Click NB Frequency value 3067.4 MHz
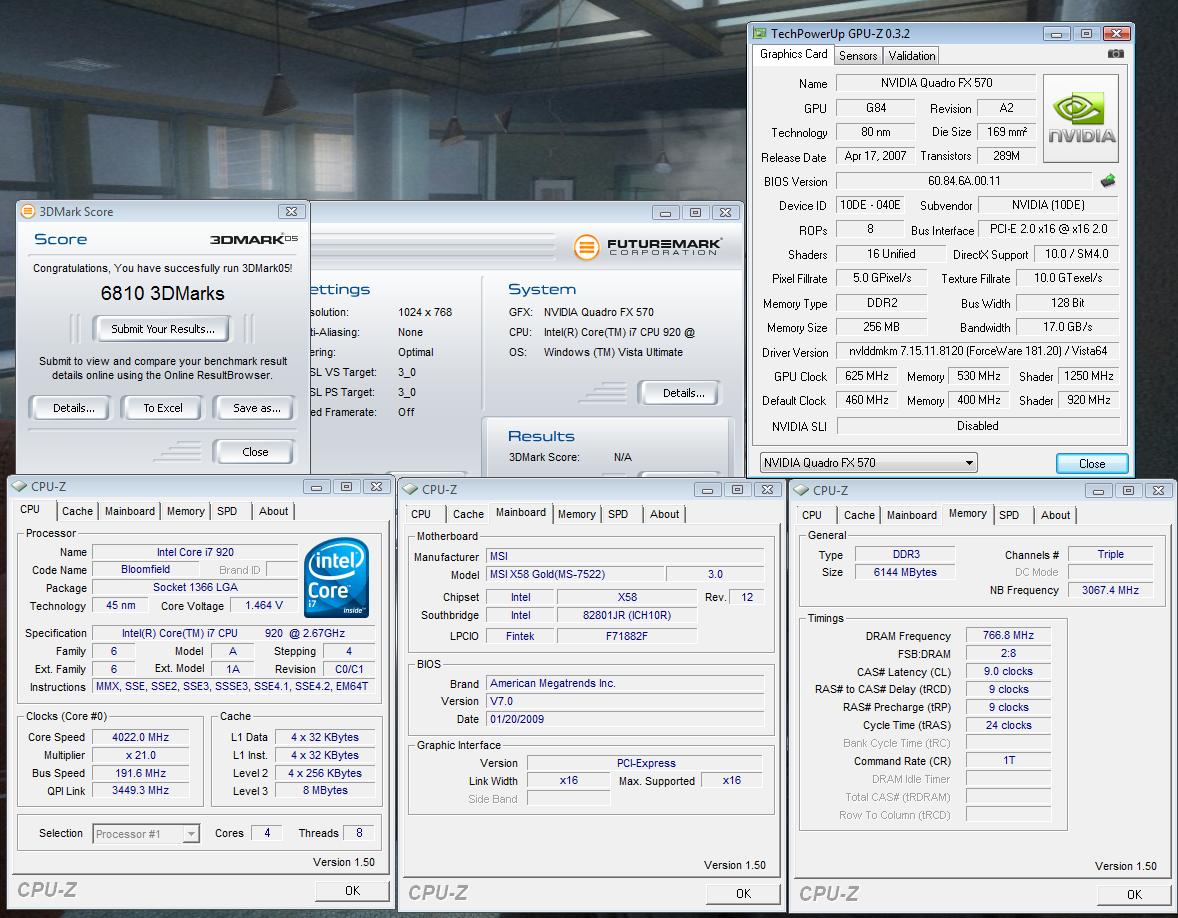The image size is (1178, 918). click(x=1110, y=590)
